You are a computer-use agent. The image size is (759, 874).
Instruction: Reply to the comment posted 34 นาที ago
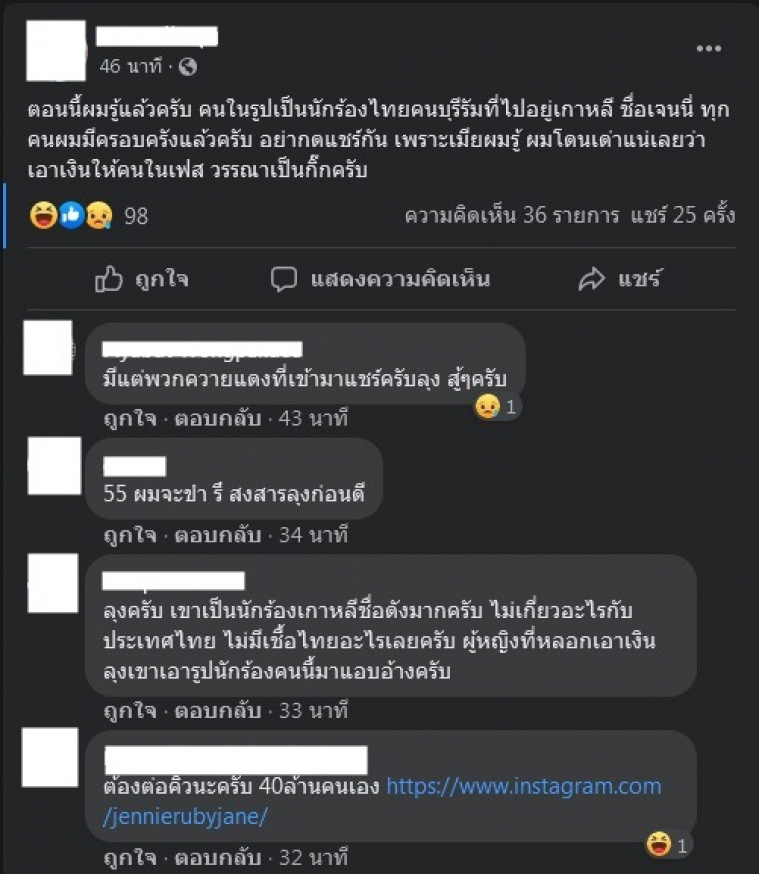[217, 535]
